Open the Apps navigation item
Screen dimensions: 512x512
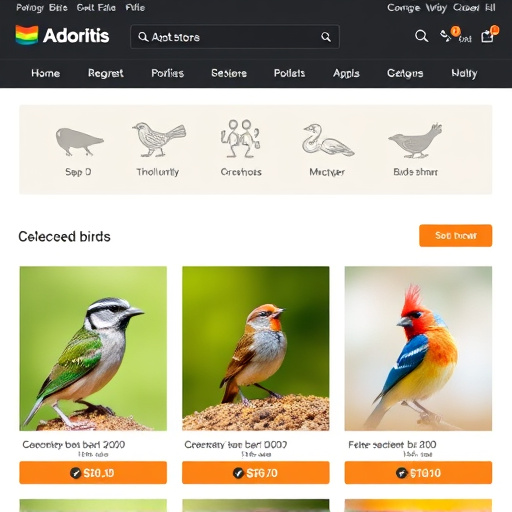coord(346,73)
